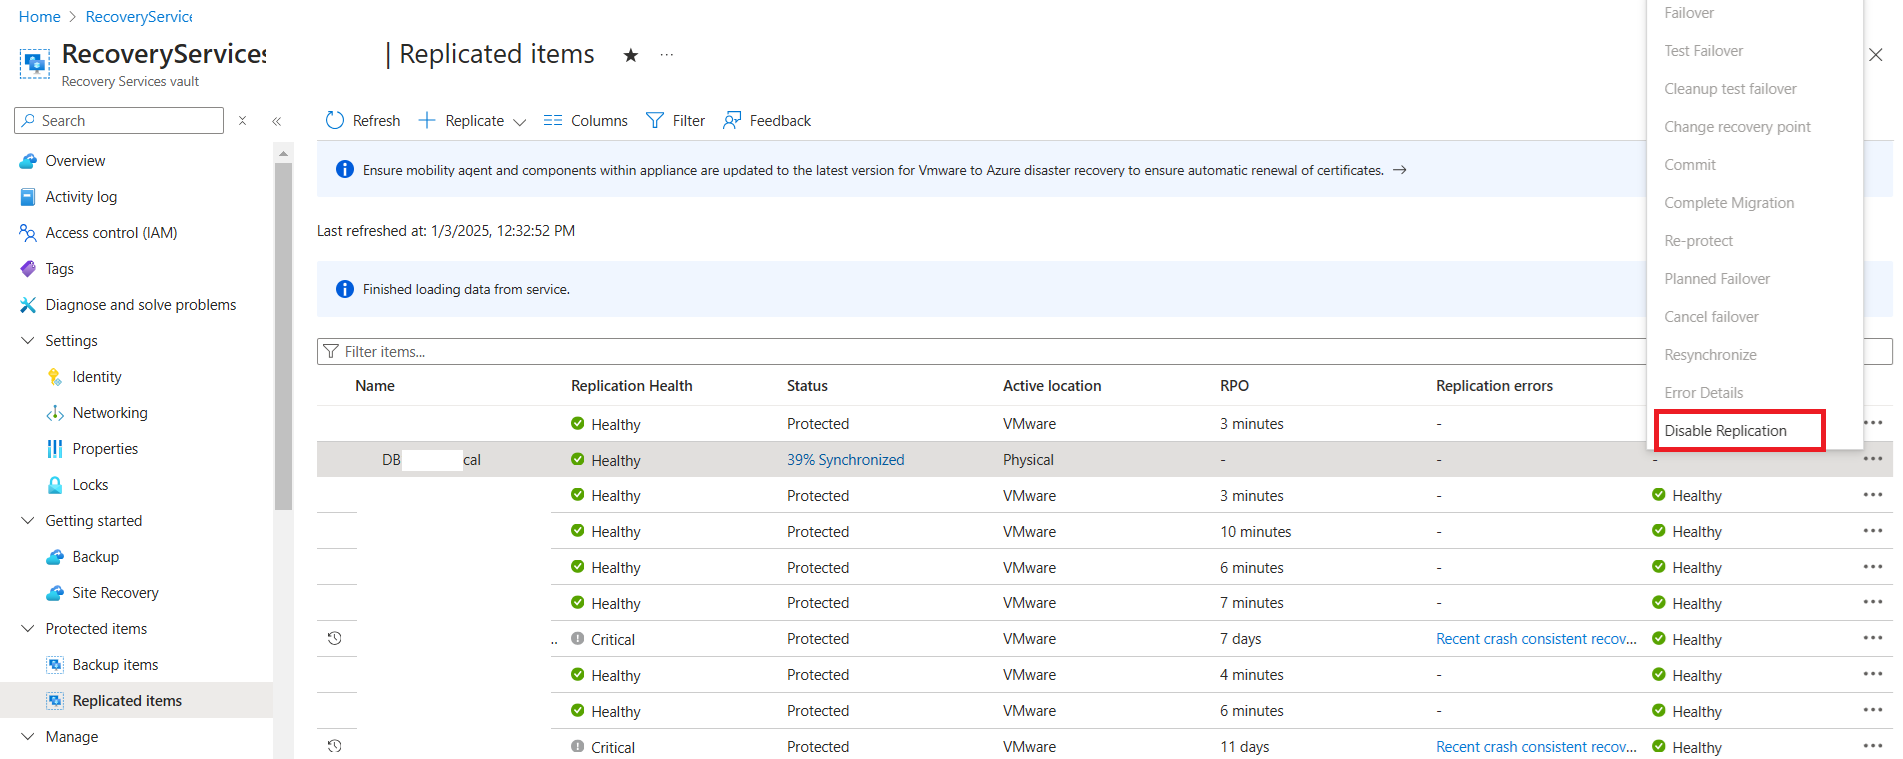
Task: Open error link for 7 days RPO row
Action: [1536, 639]
